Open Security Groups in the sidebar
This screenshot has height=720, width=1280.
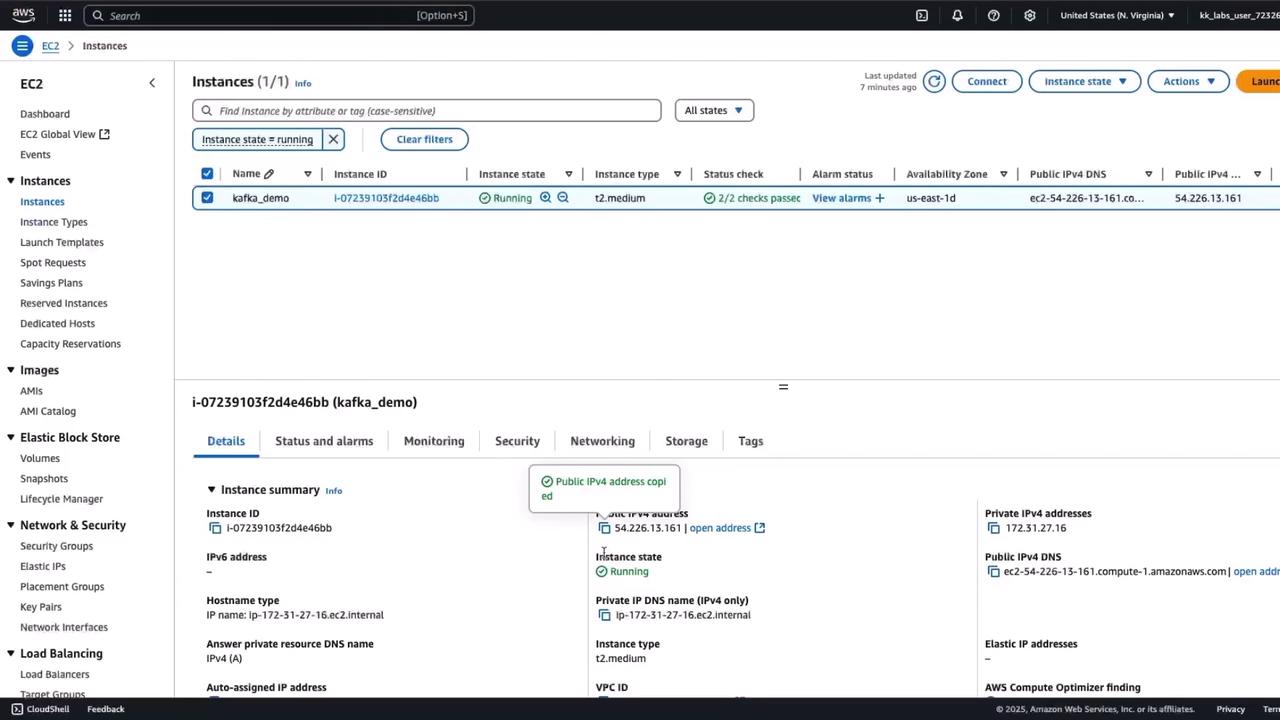point(56,546)
